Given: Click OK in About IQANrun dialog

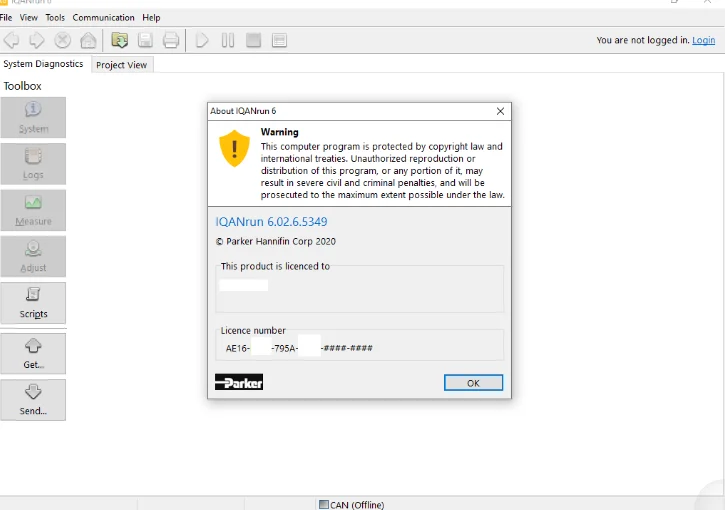Looking at the screenshot, I should [x=473, y=383].
